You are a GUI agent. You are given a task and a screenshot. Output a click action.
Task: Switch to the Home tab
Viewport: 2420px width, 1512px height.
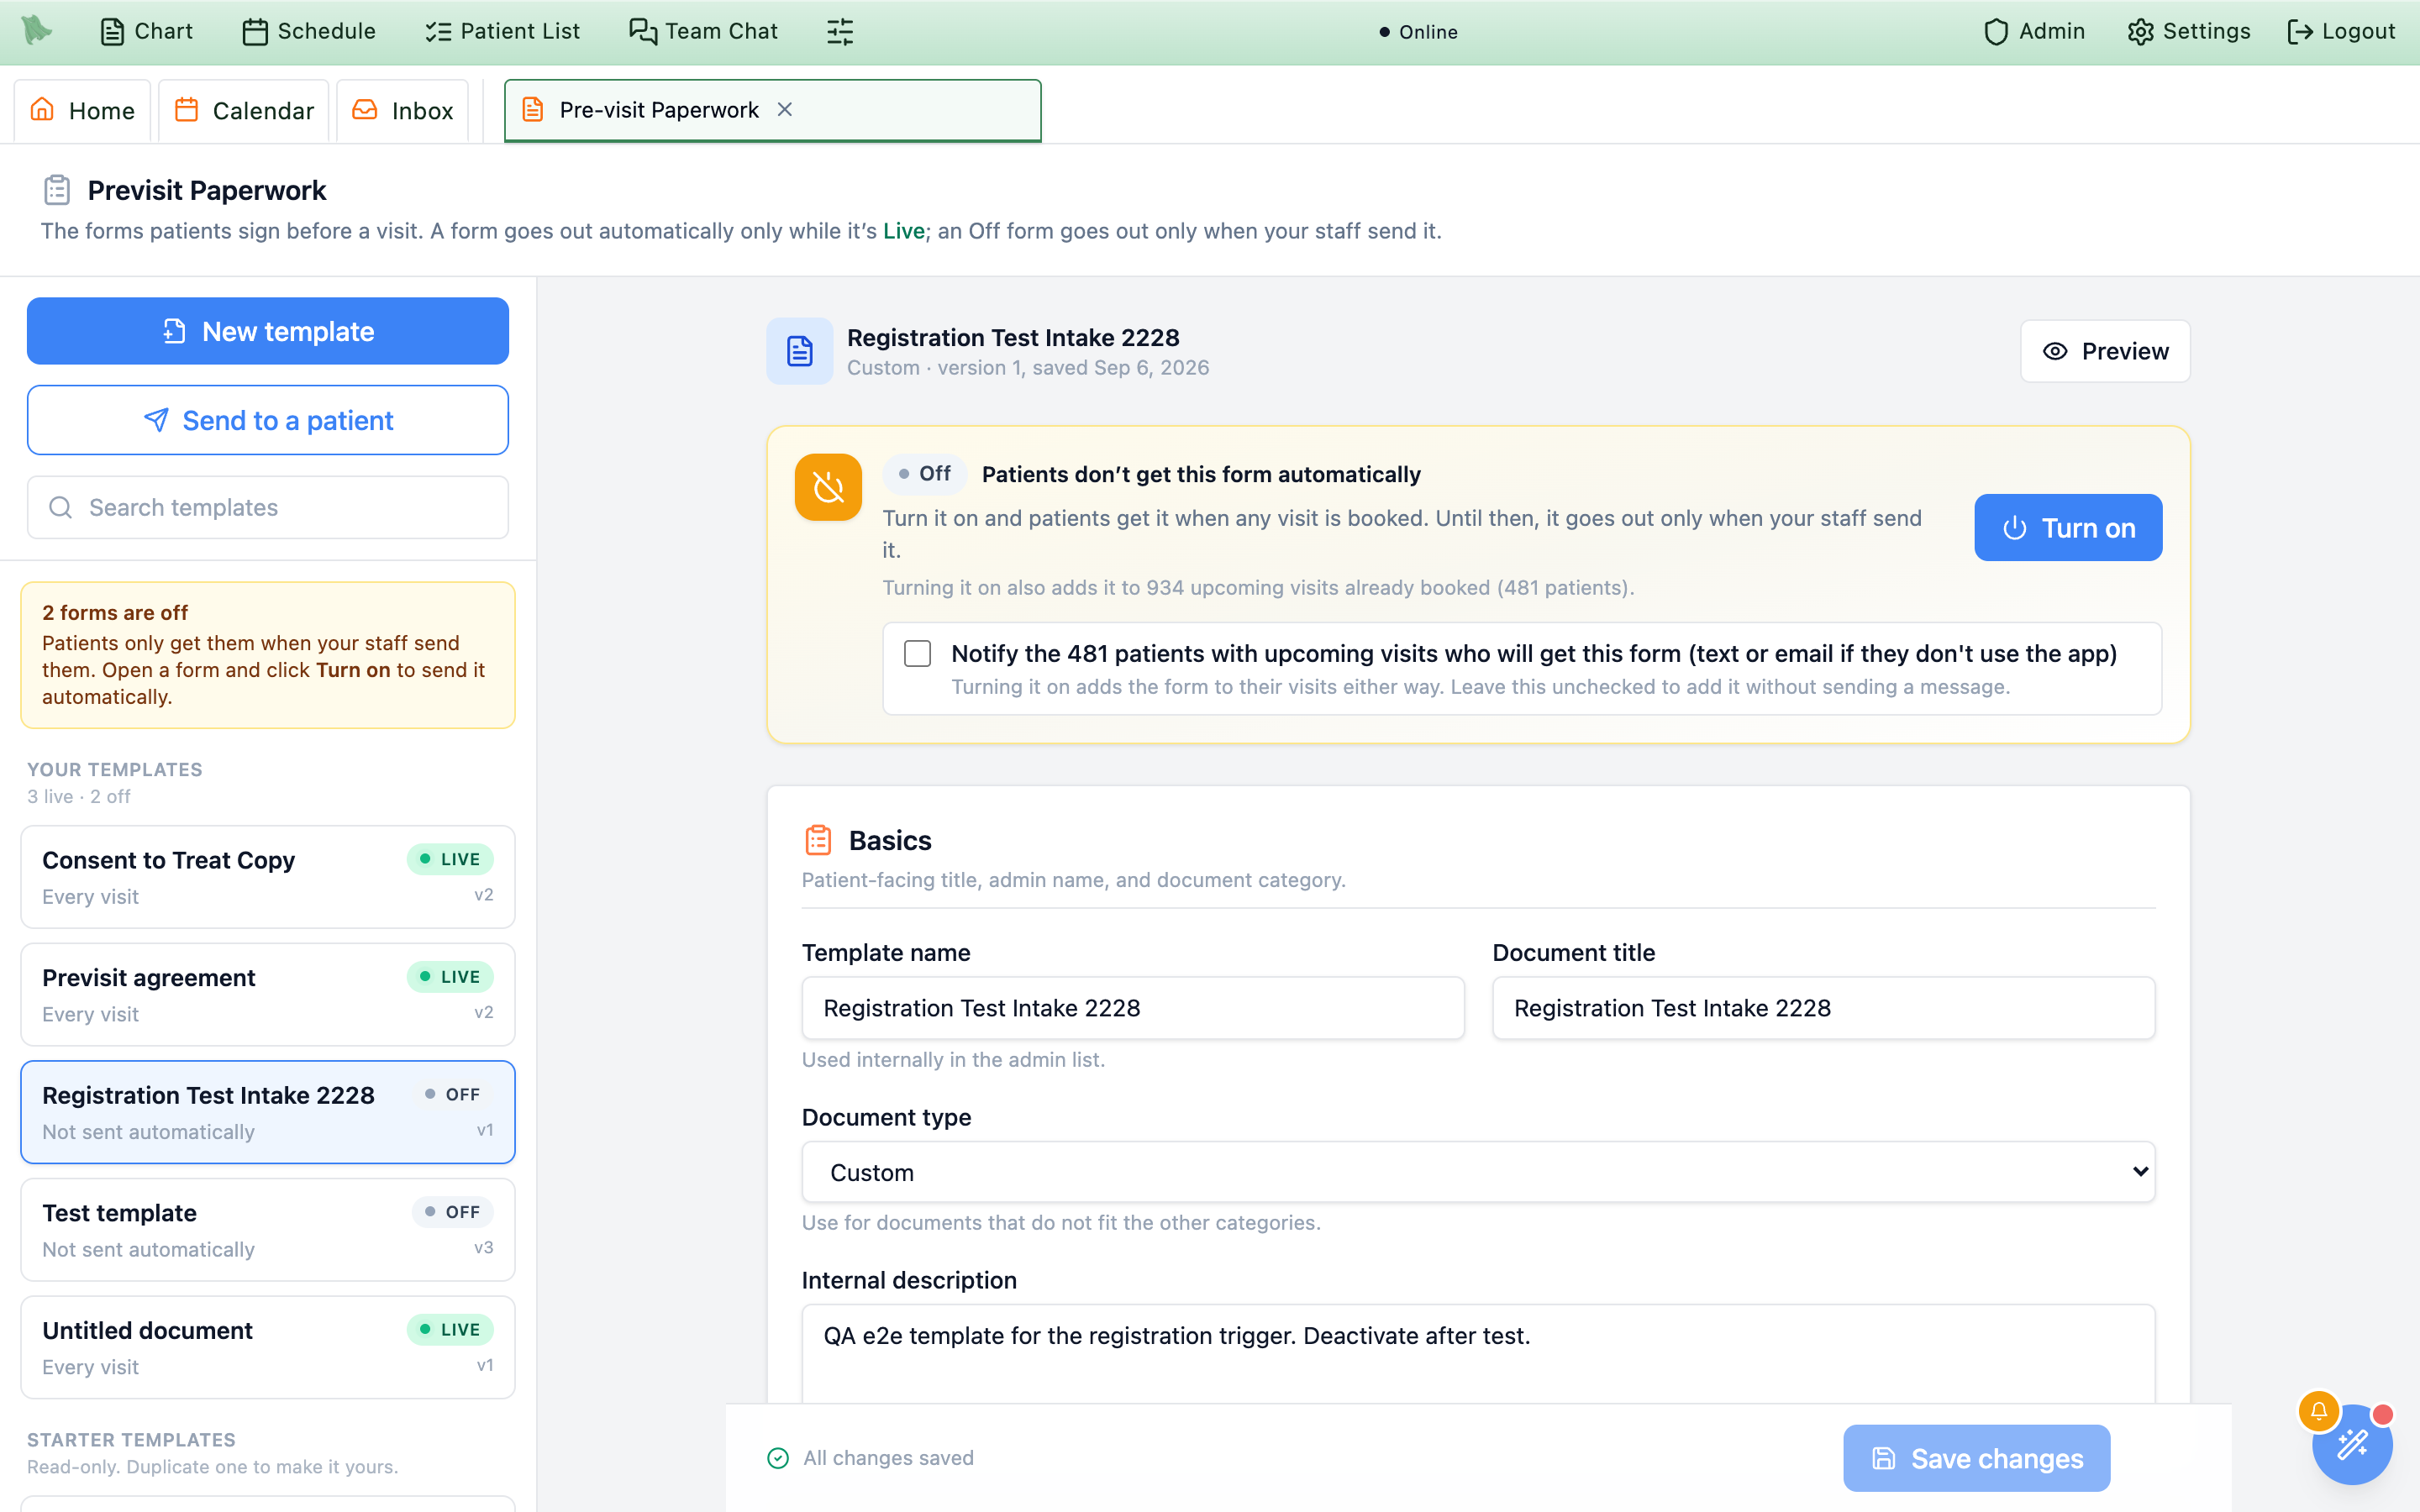click(x=82, y=110)
